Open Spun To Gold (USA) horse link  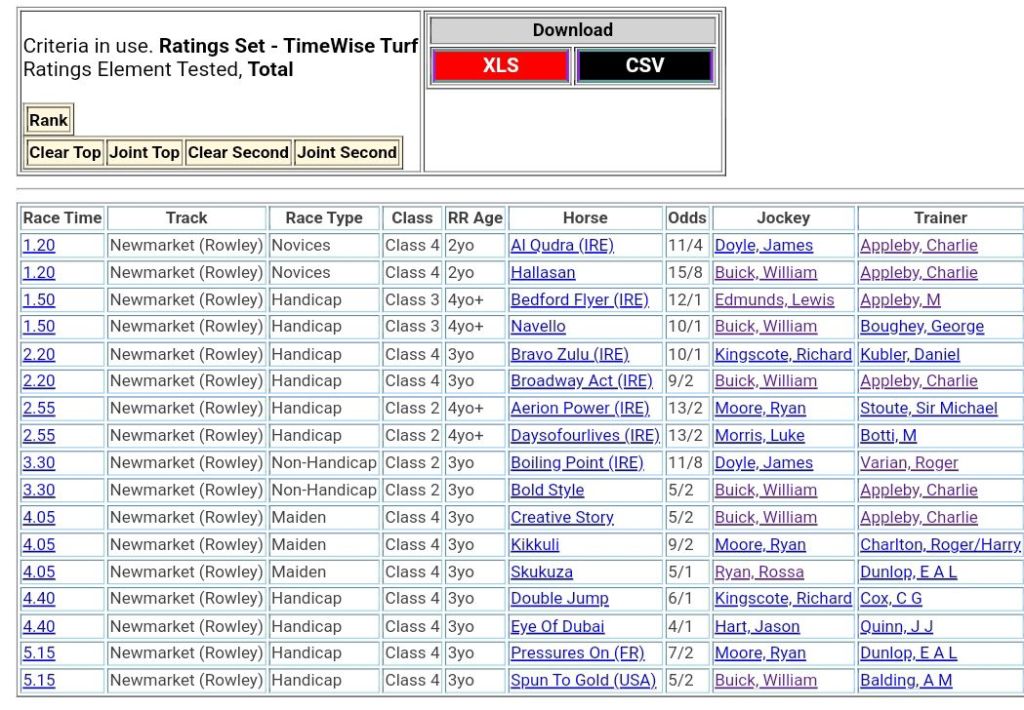point(583,680)
